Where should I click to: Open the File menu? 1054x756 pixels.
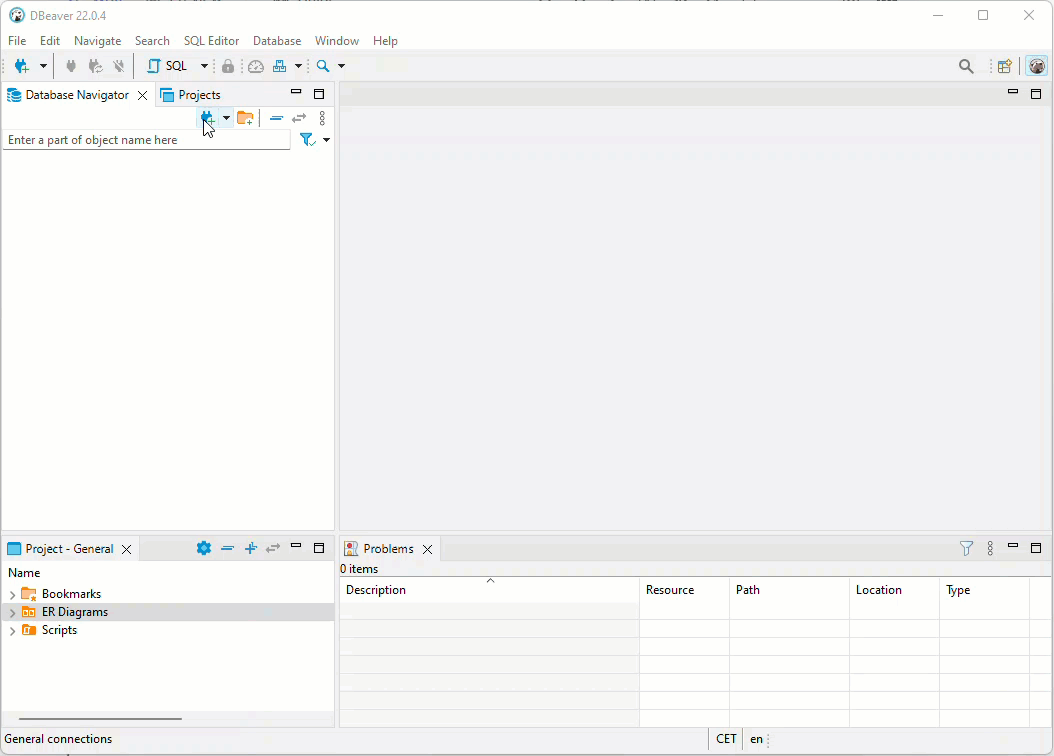point(17,41)
